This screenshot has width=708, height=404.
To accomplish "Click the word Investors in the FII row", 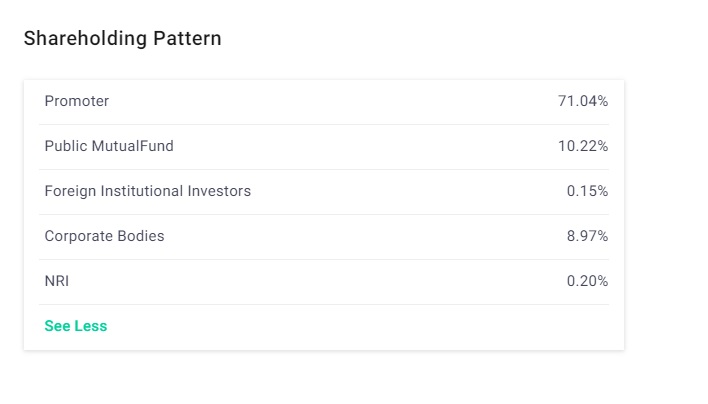I will pos(219,191).
